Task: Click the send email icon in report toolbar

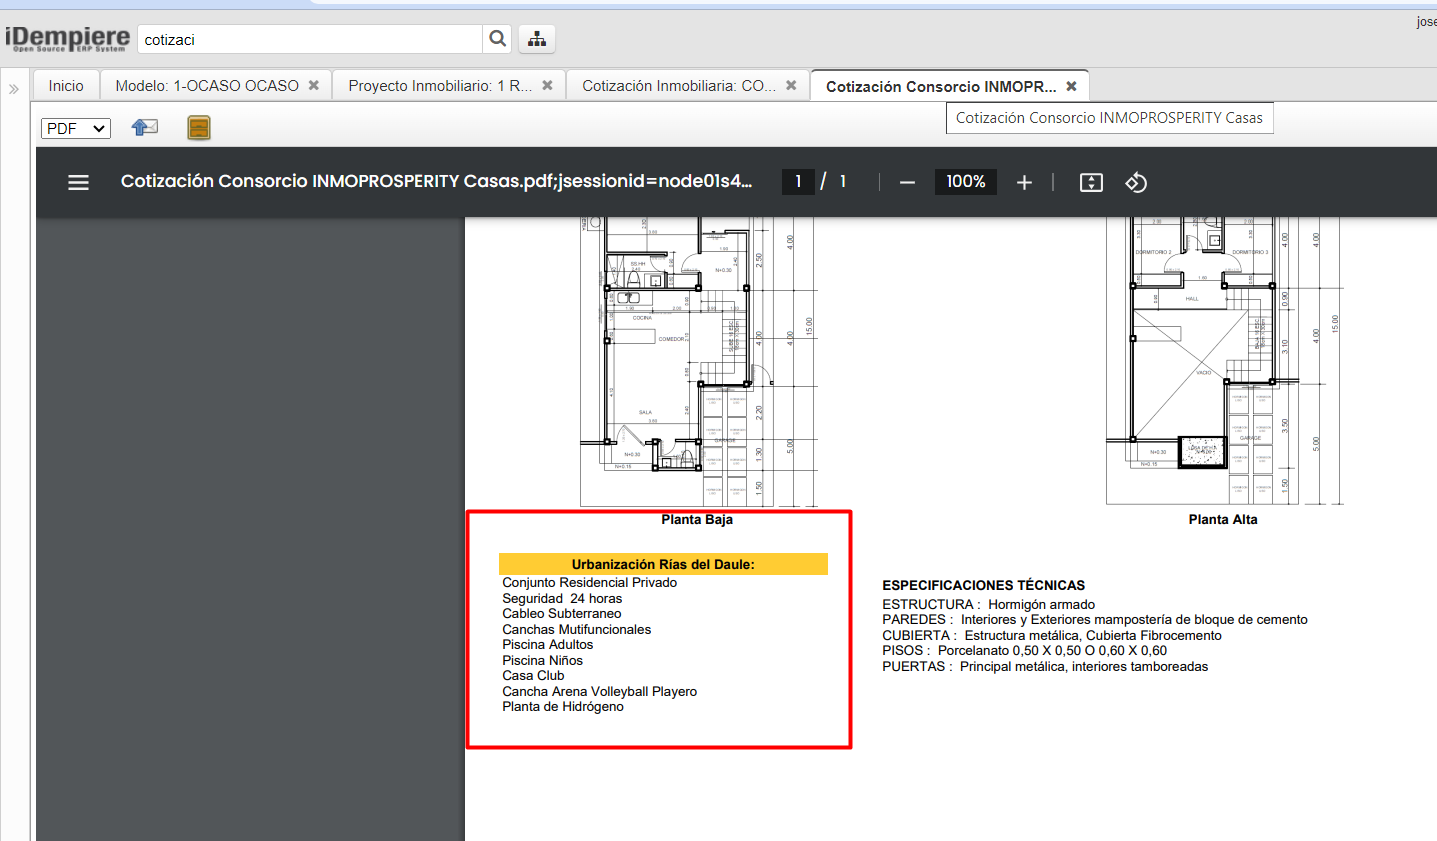Action: [x=145, y=127]
